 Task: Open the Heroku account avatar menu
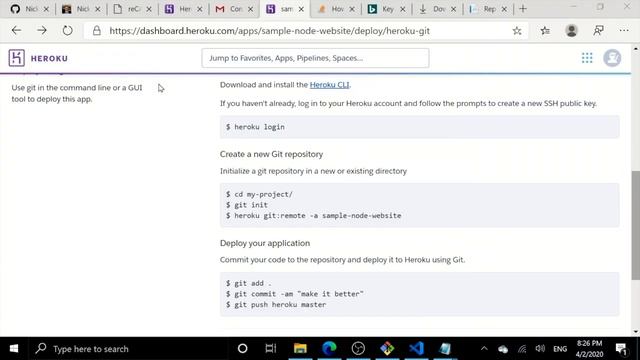coord(612,58)
